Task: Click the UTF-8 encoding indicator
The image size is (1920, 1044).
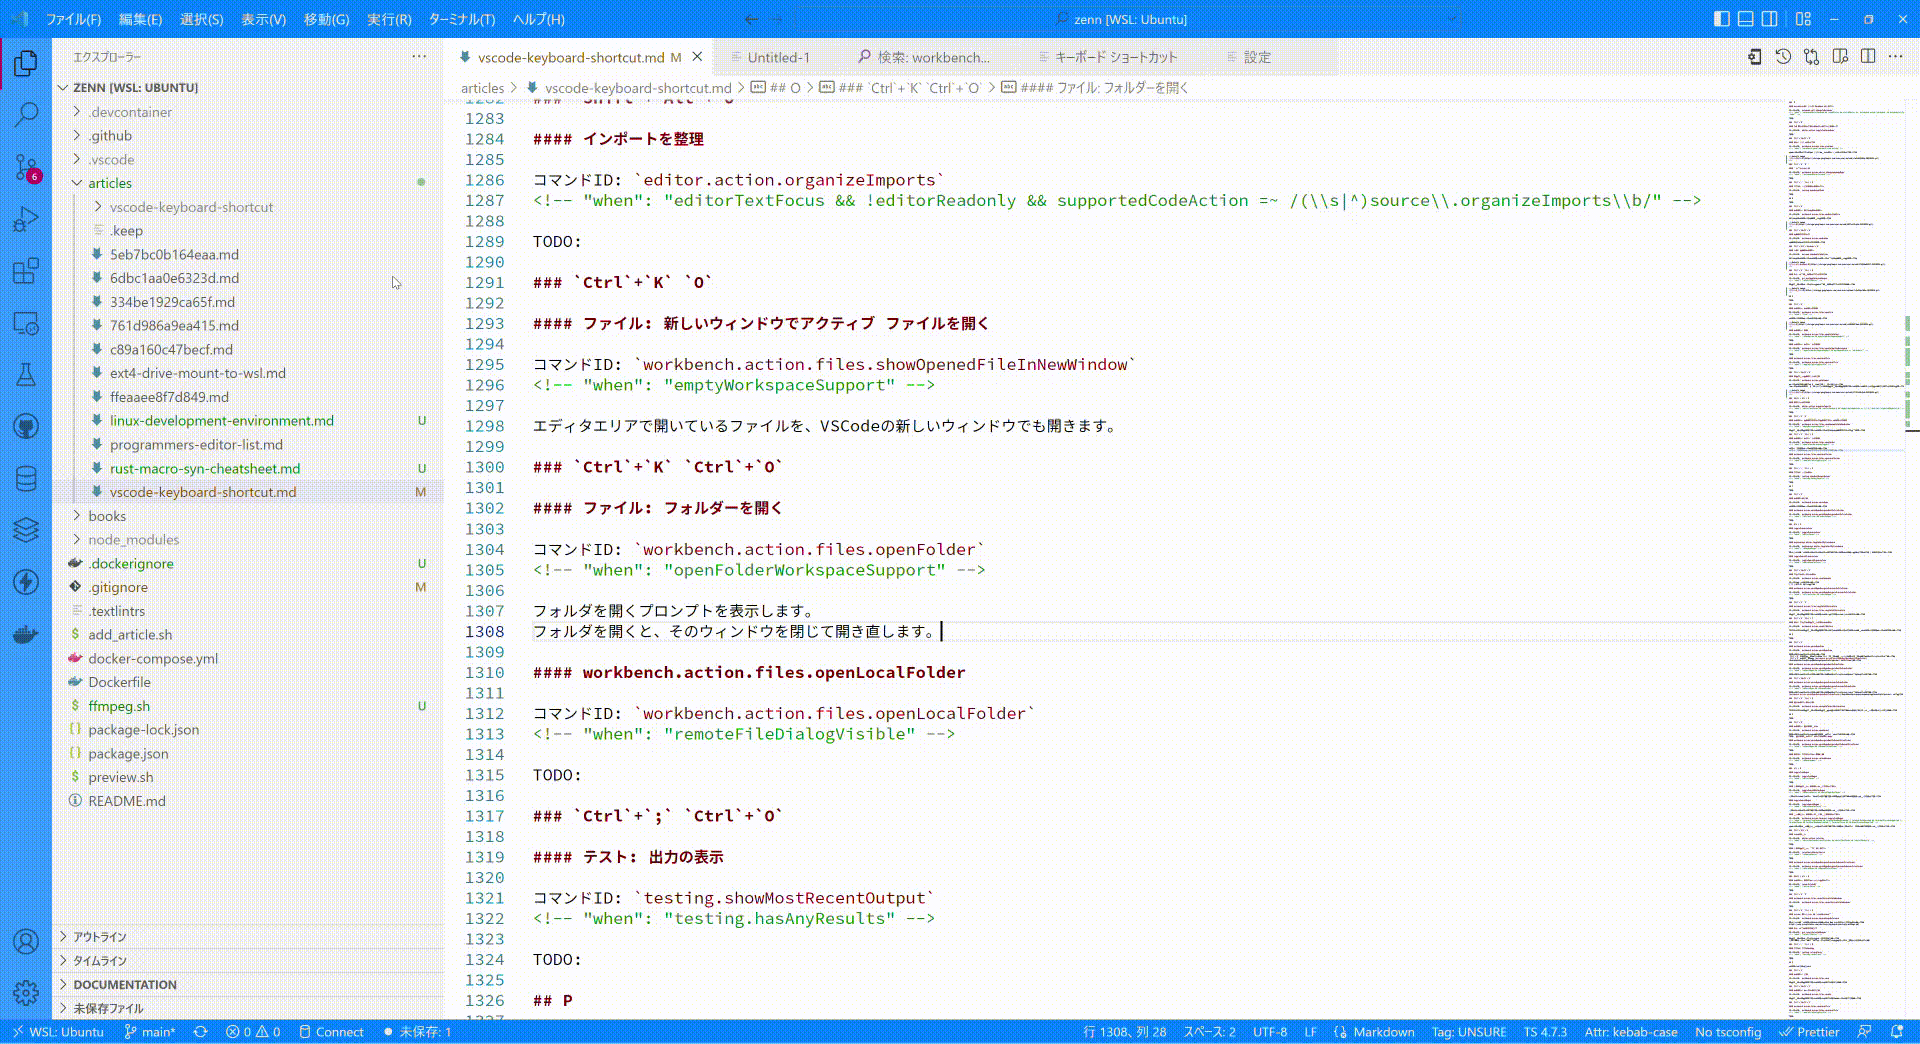Action: click(x=1270, y=1032)
